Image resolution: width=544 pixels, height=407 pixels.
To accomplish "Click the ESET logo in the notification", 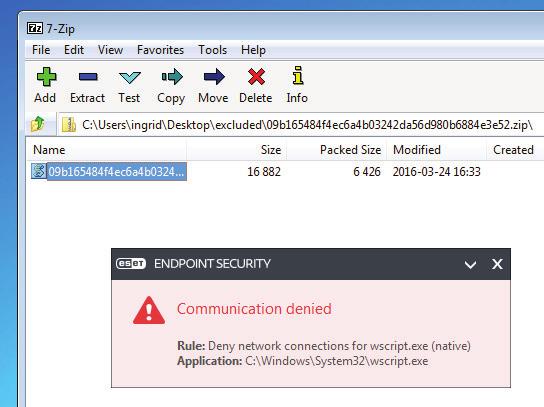I will point(131,264).
